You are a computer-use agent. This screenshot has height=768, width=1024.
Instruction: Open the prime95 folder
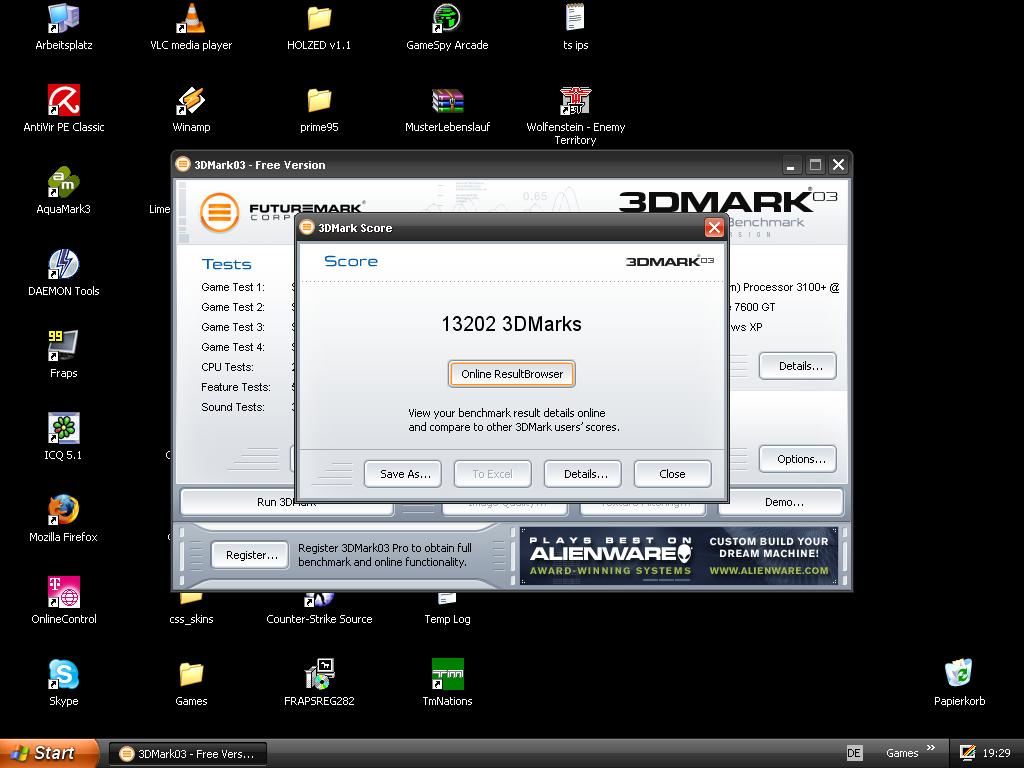tap(319, 109)
